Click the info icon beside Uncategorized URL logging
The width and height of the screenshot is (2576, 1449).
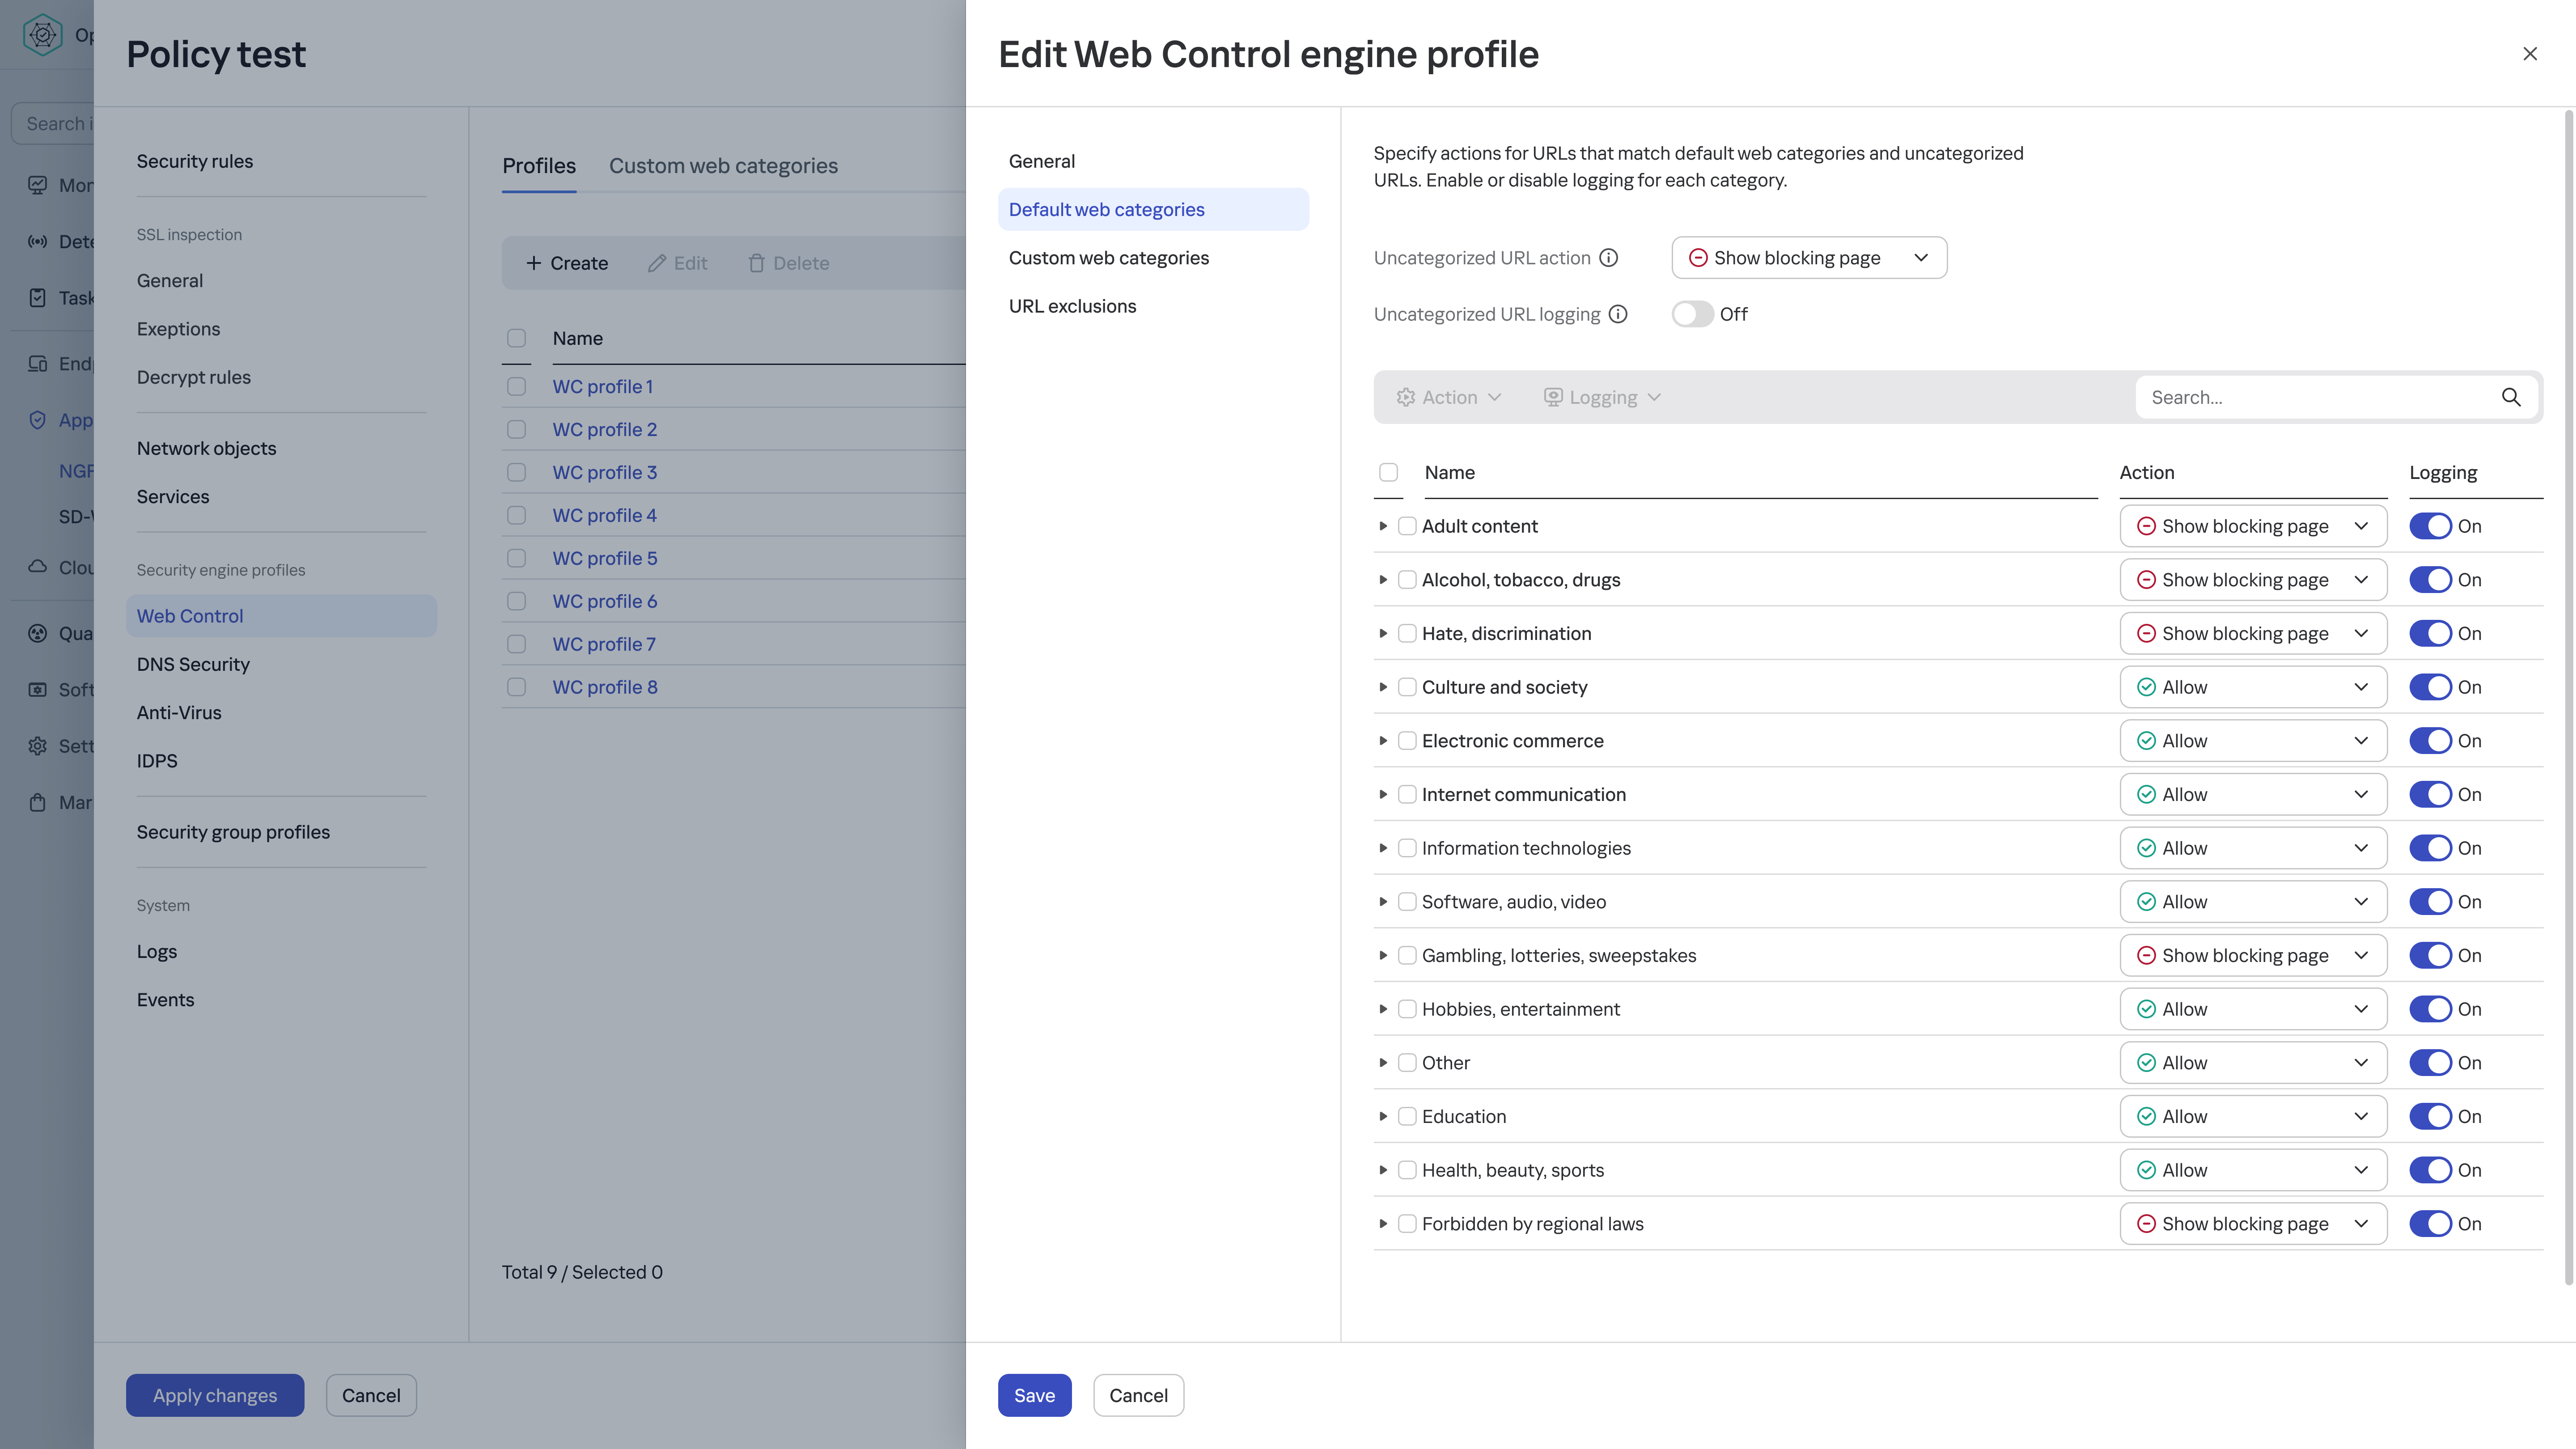pyautogui.click(x=1618, y=314)
